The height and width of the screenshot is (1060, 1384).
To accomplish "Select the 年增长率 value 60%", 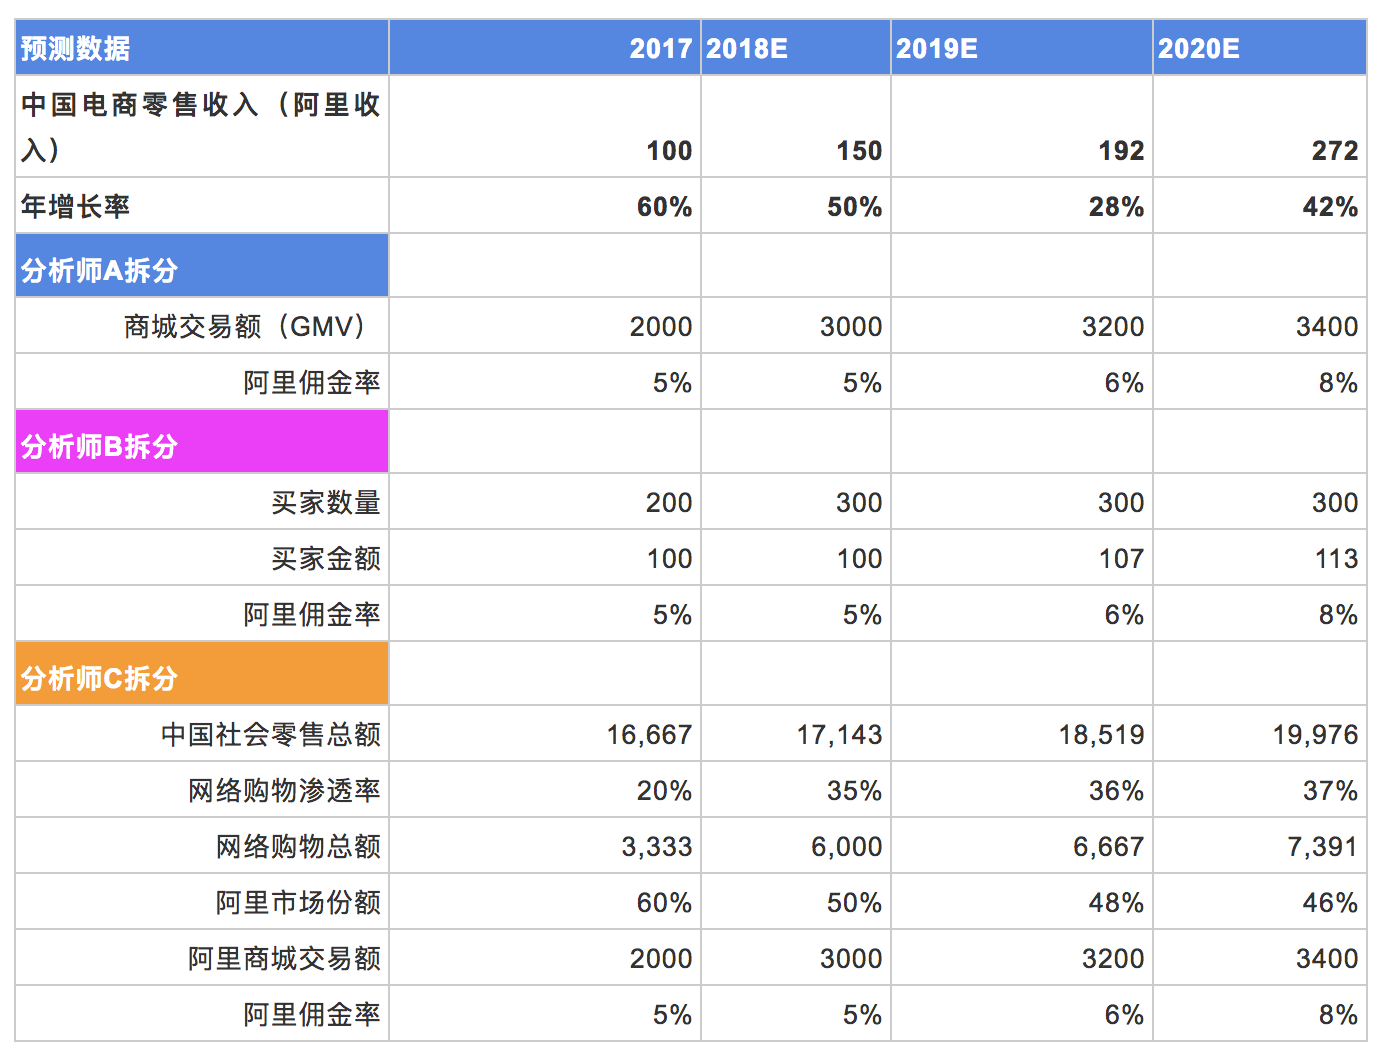I will 664,207.
